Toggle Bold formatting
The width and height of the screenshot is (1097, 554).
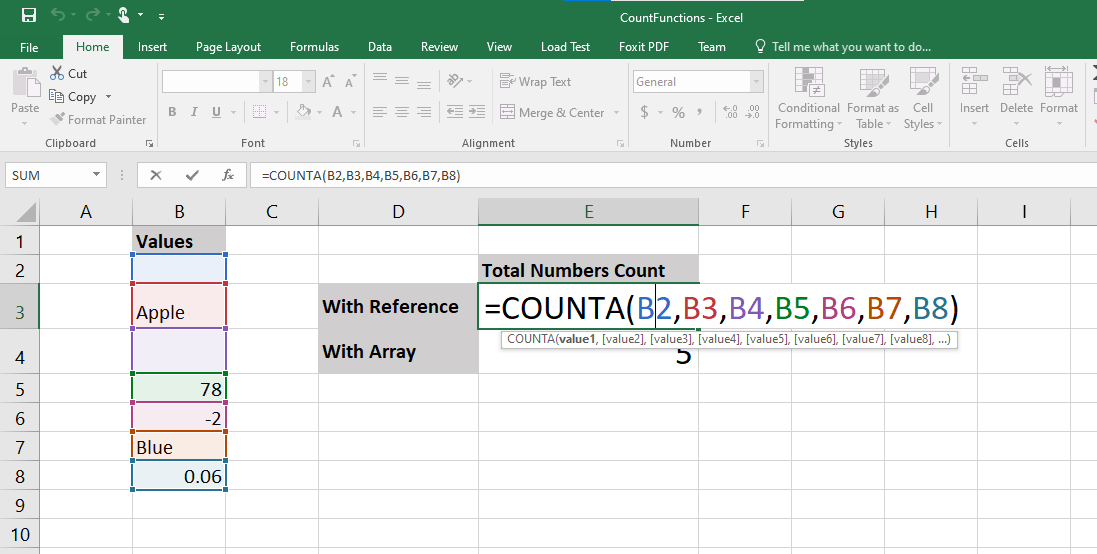172,112
